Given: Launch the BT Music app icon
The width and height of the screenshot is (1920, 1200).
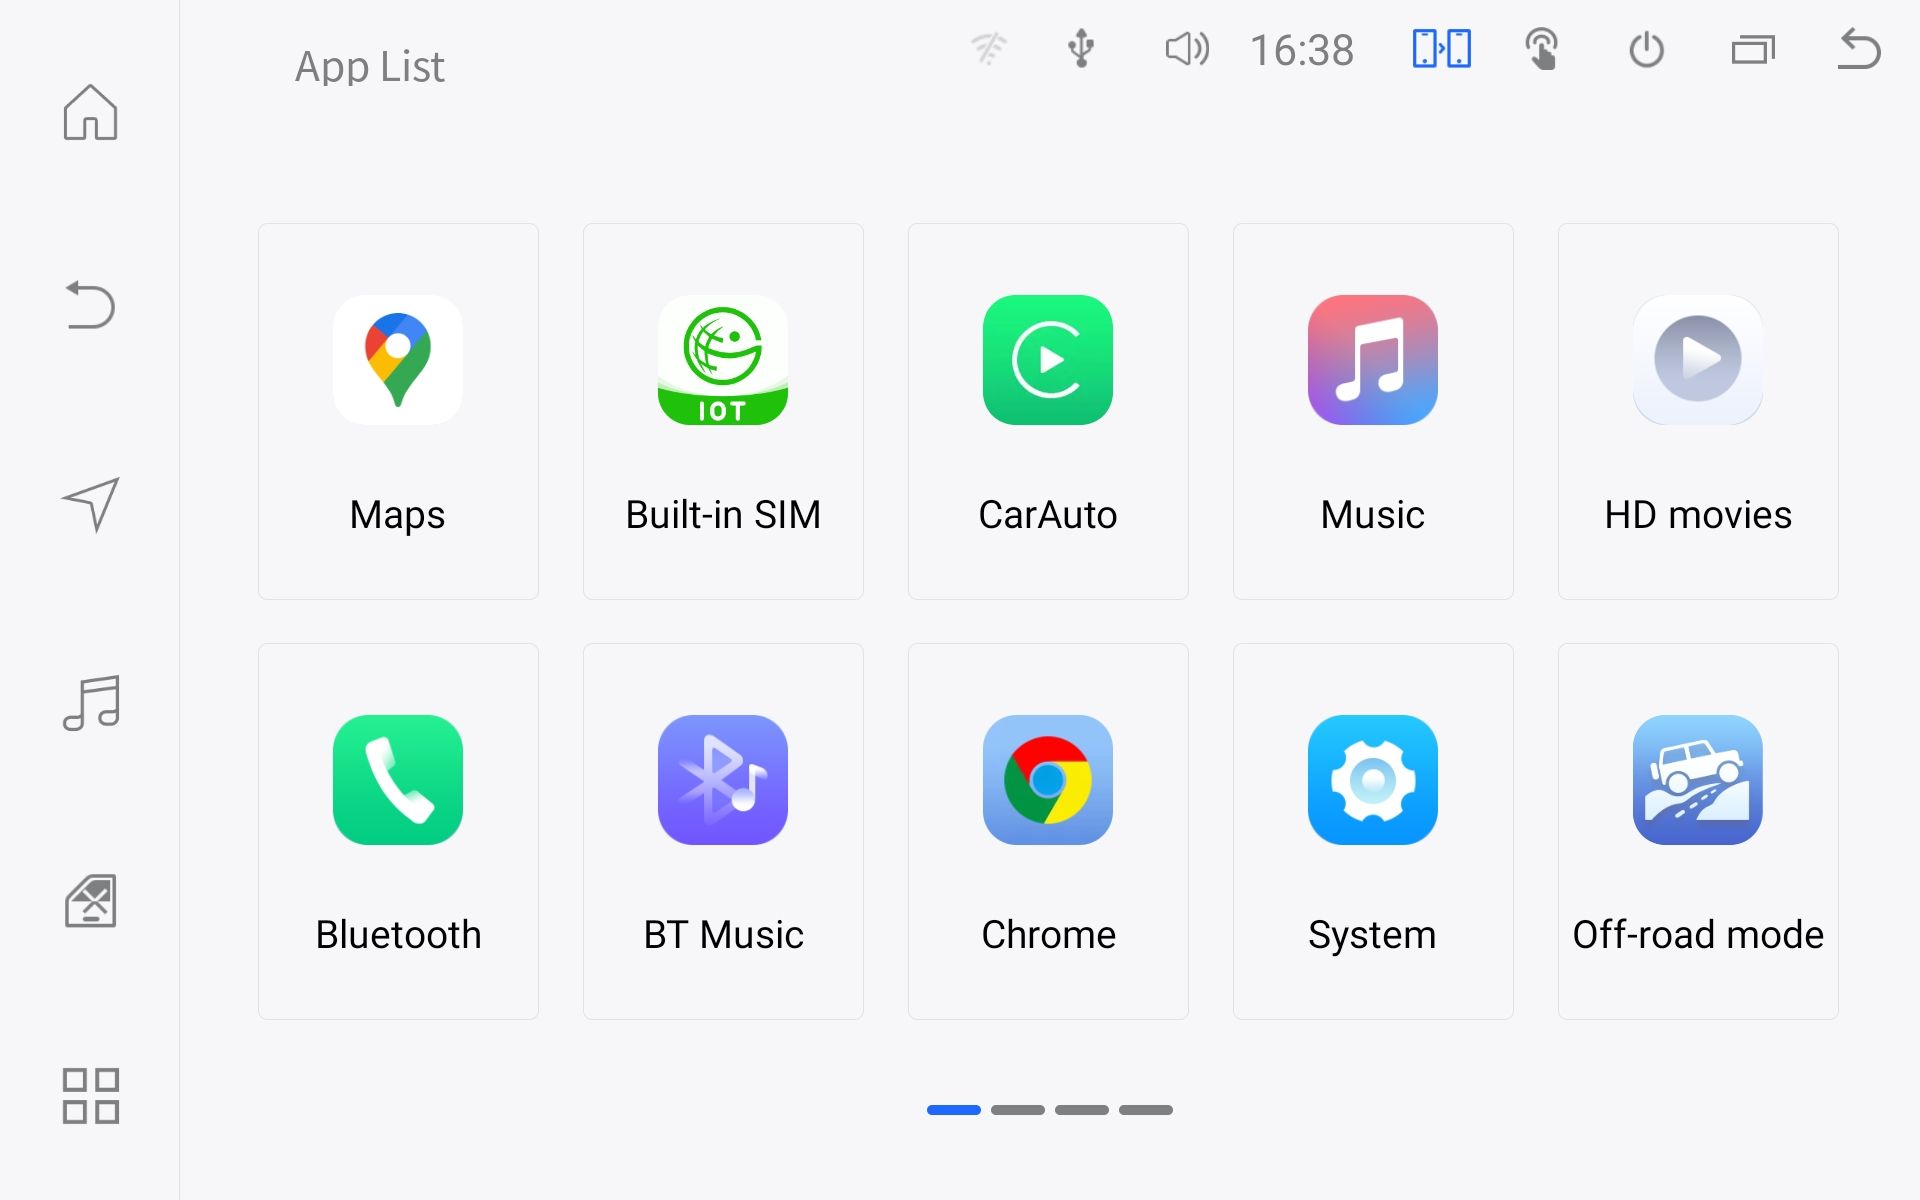Looking at the screenshot, I should [723, 780].
